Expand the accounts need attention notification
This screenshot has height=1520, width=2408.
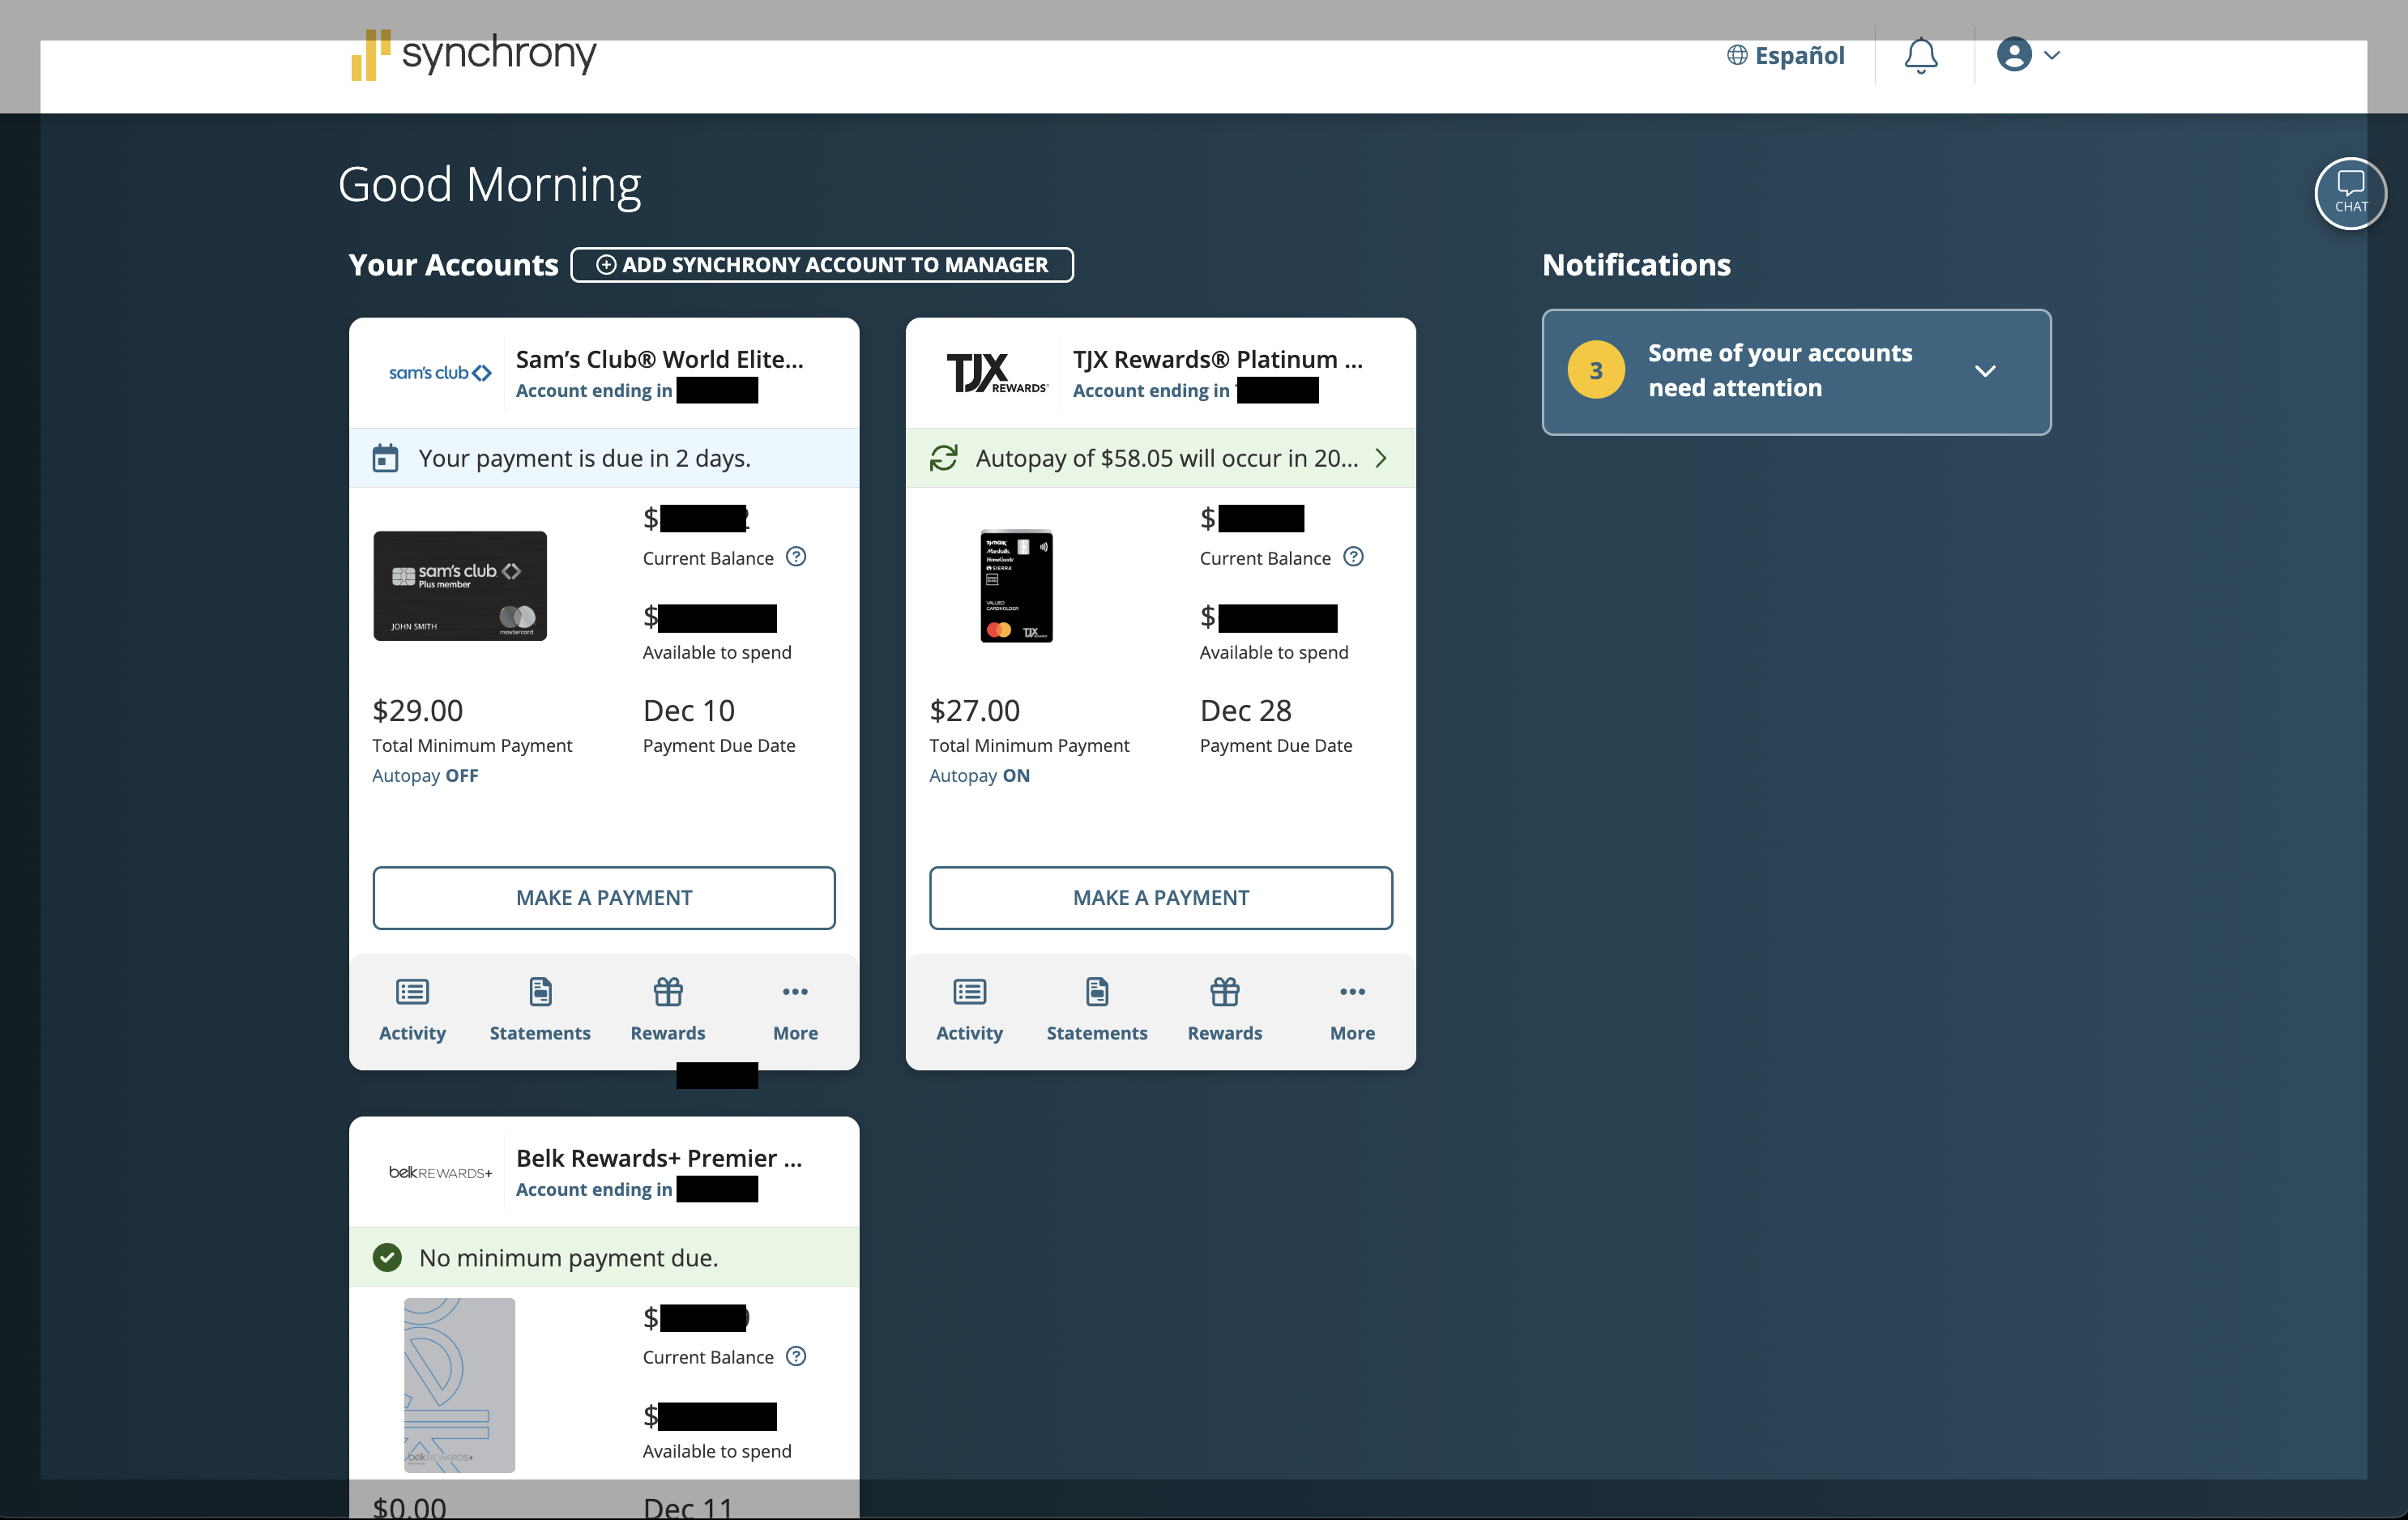pos(1985,371)
